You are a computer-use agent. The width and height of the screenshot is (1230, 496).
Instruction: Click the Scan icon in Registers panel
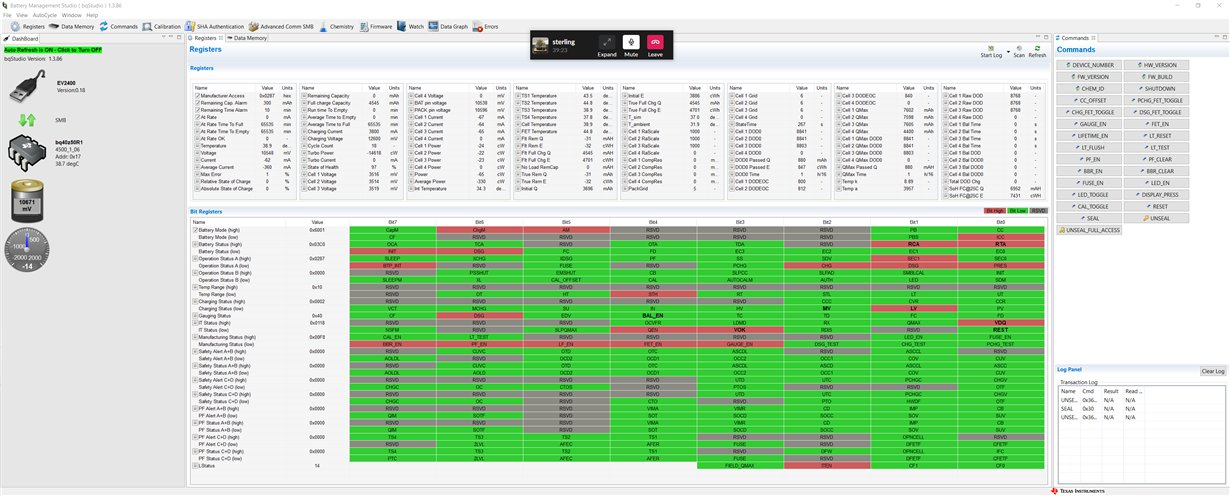(1019, 50)
